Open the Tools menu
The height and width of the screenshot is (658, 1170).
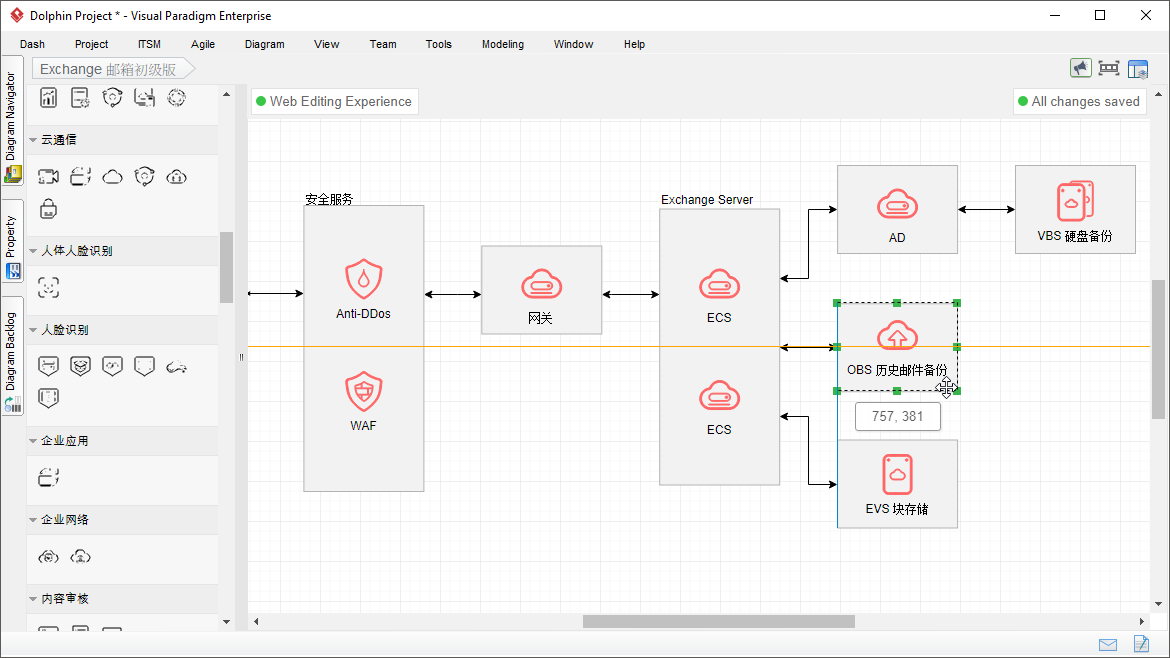(439, 44)
